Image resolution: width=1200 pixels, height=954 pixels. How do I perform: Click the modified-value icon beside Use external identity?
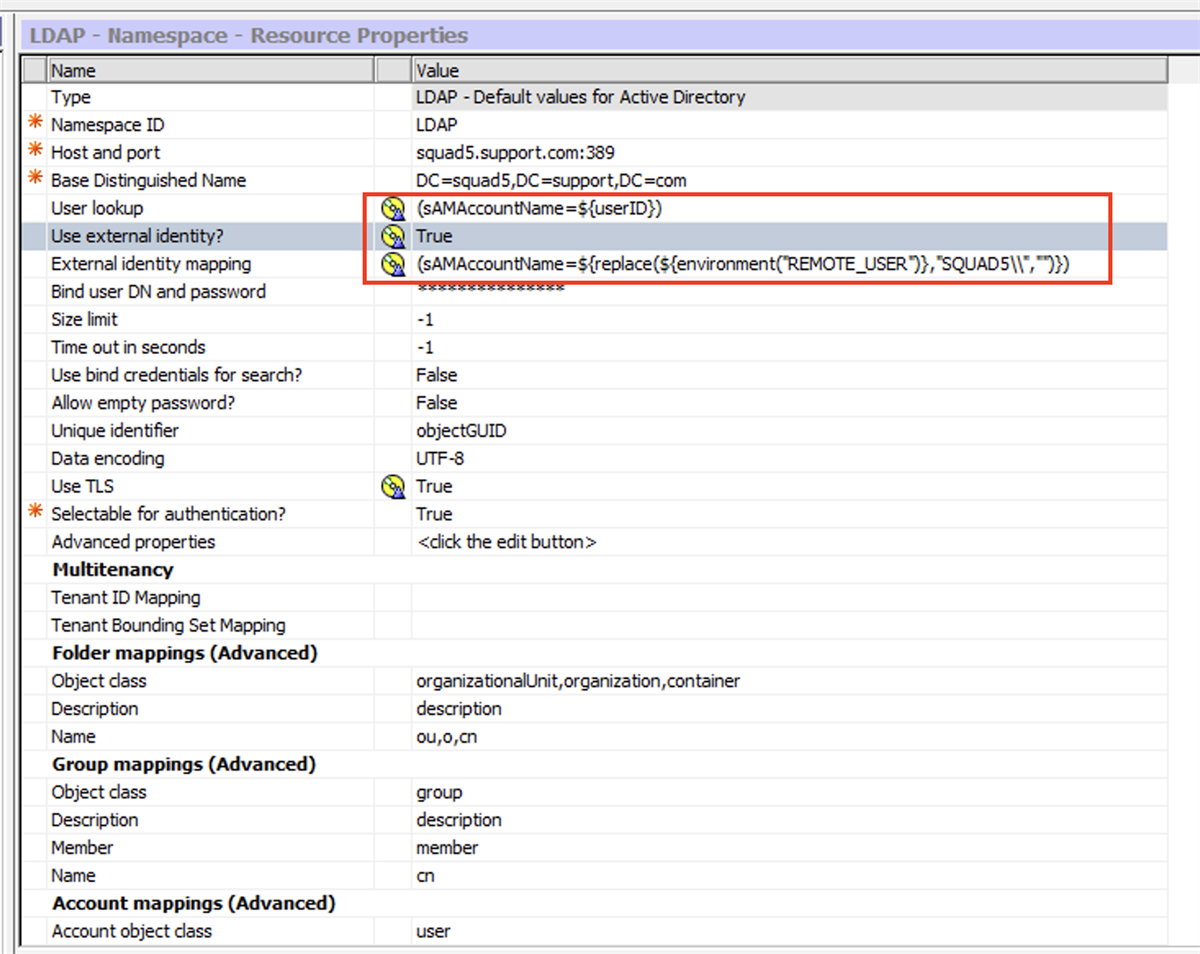pyautogui.click(x=392, y=237)
